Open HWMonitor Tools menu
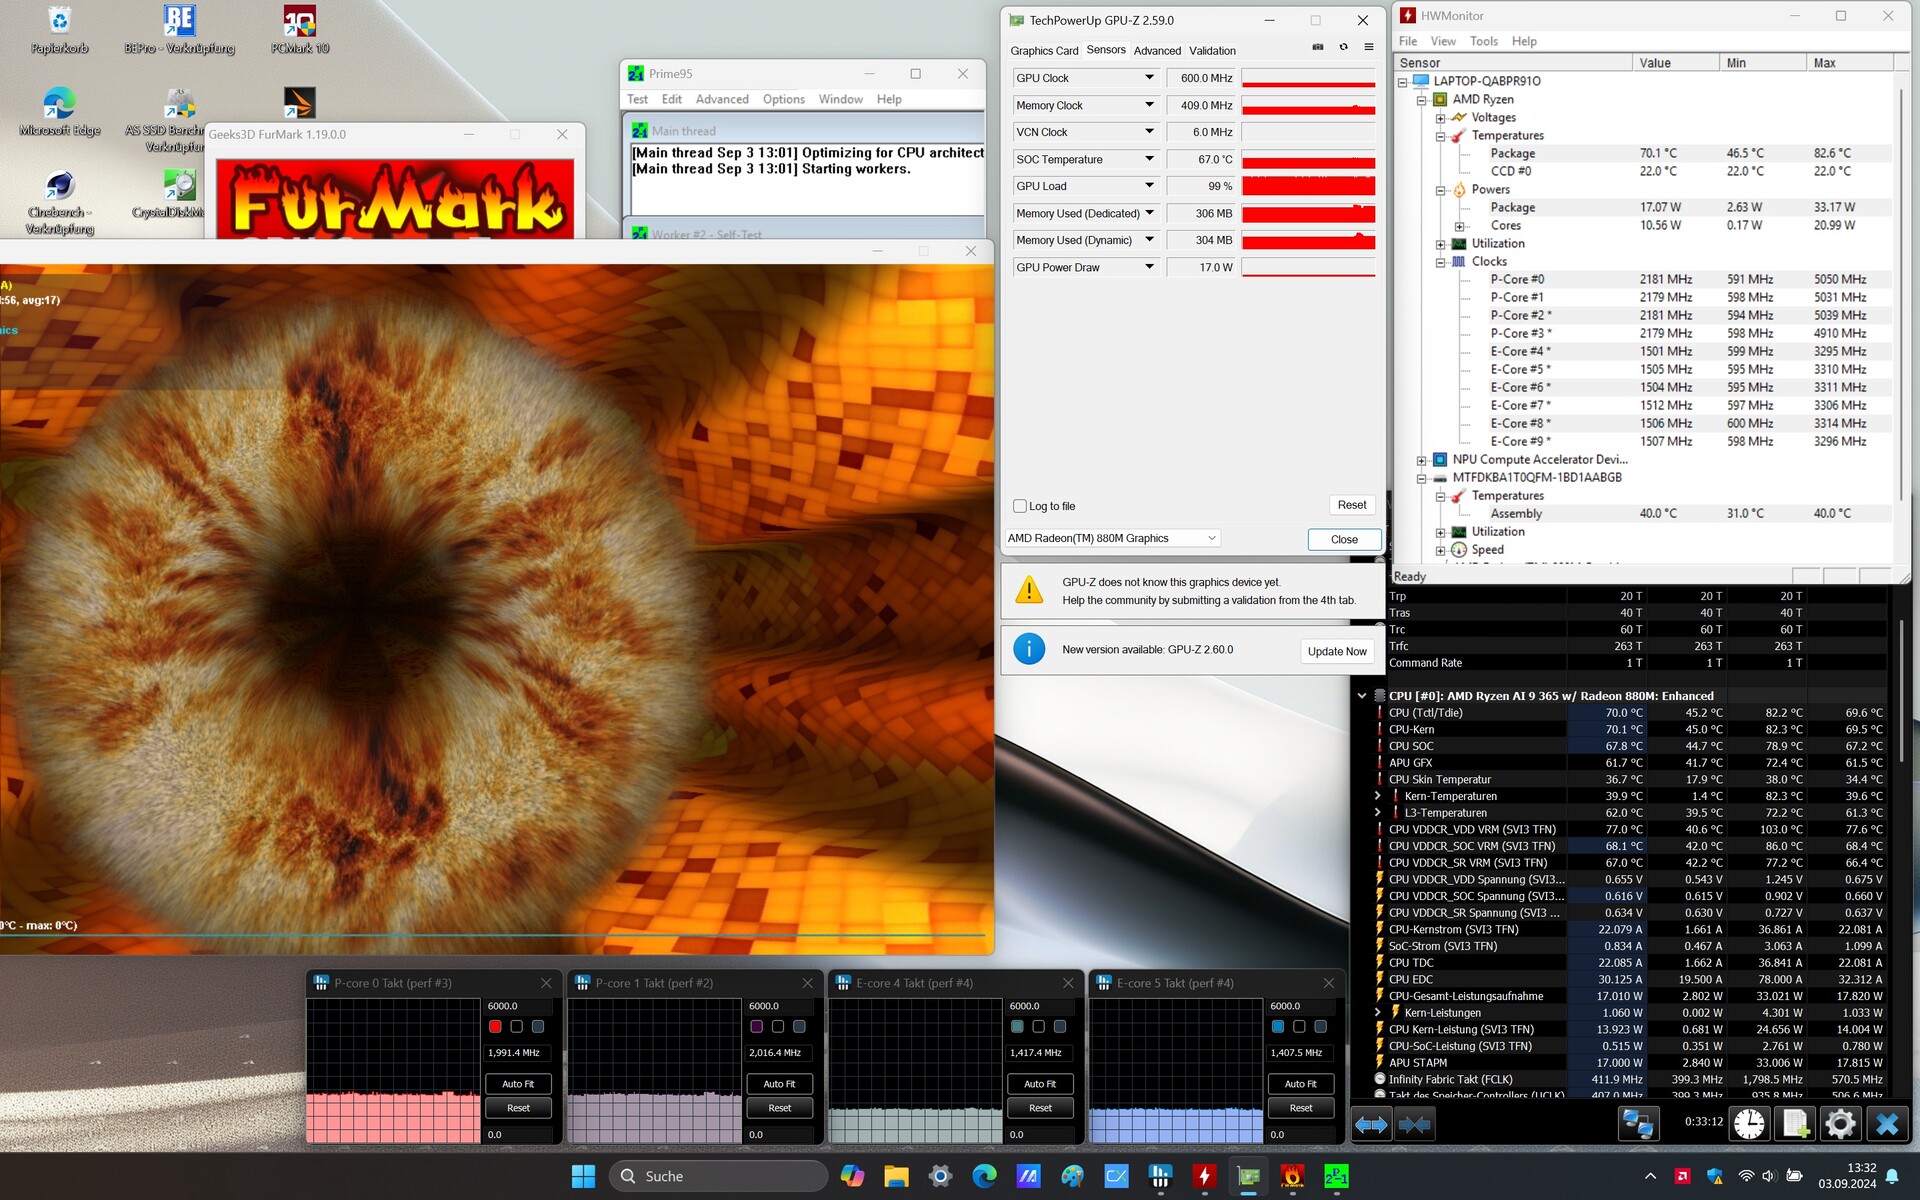The width and height of the screenshot is (1920, 1200). (x=1483, y=41)
